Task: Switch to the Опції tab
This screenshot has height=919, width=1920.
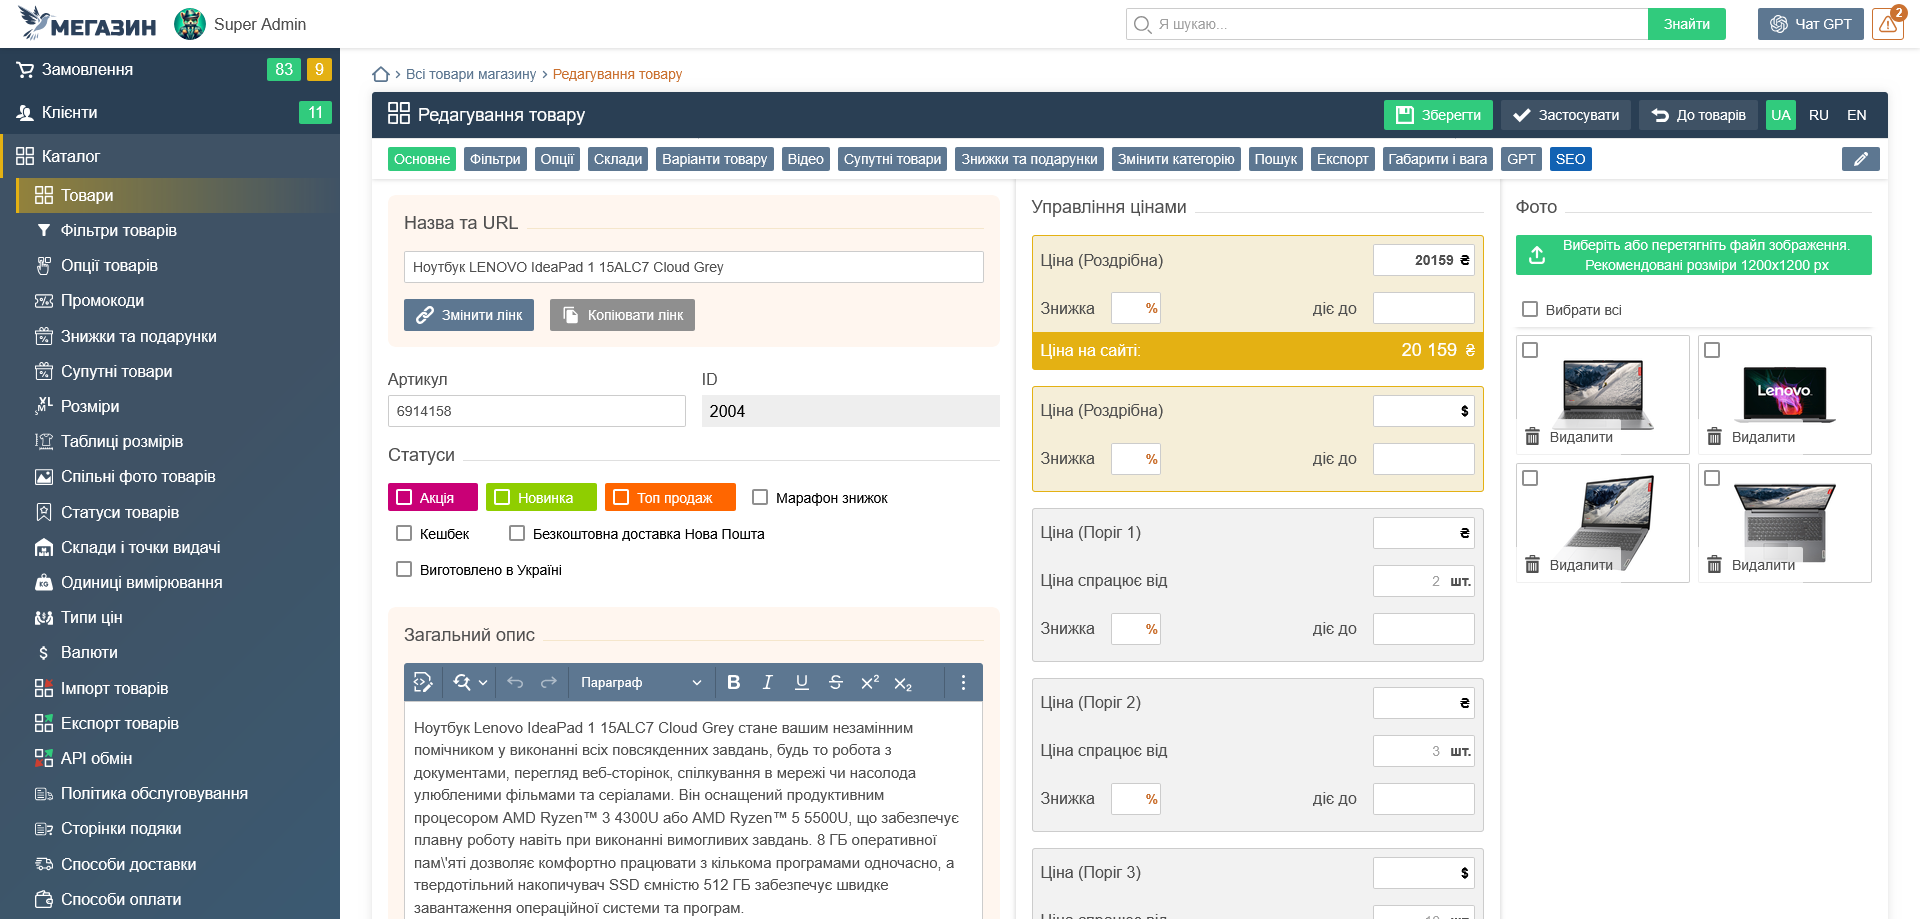Action: [557, 159]
